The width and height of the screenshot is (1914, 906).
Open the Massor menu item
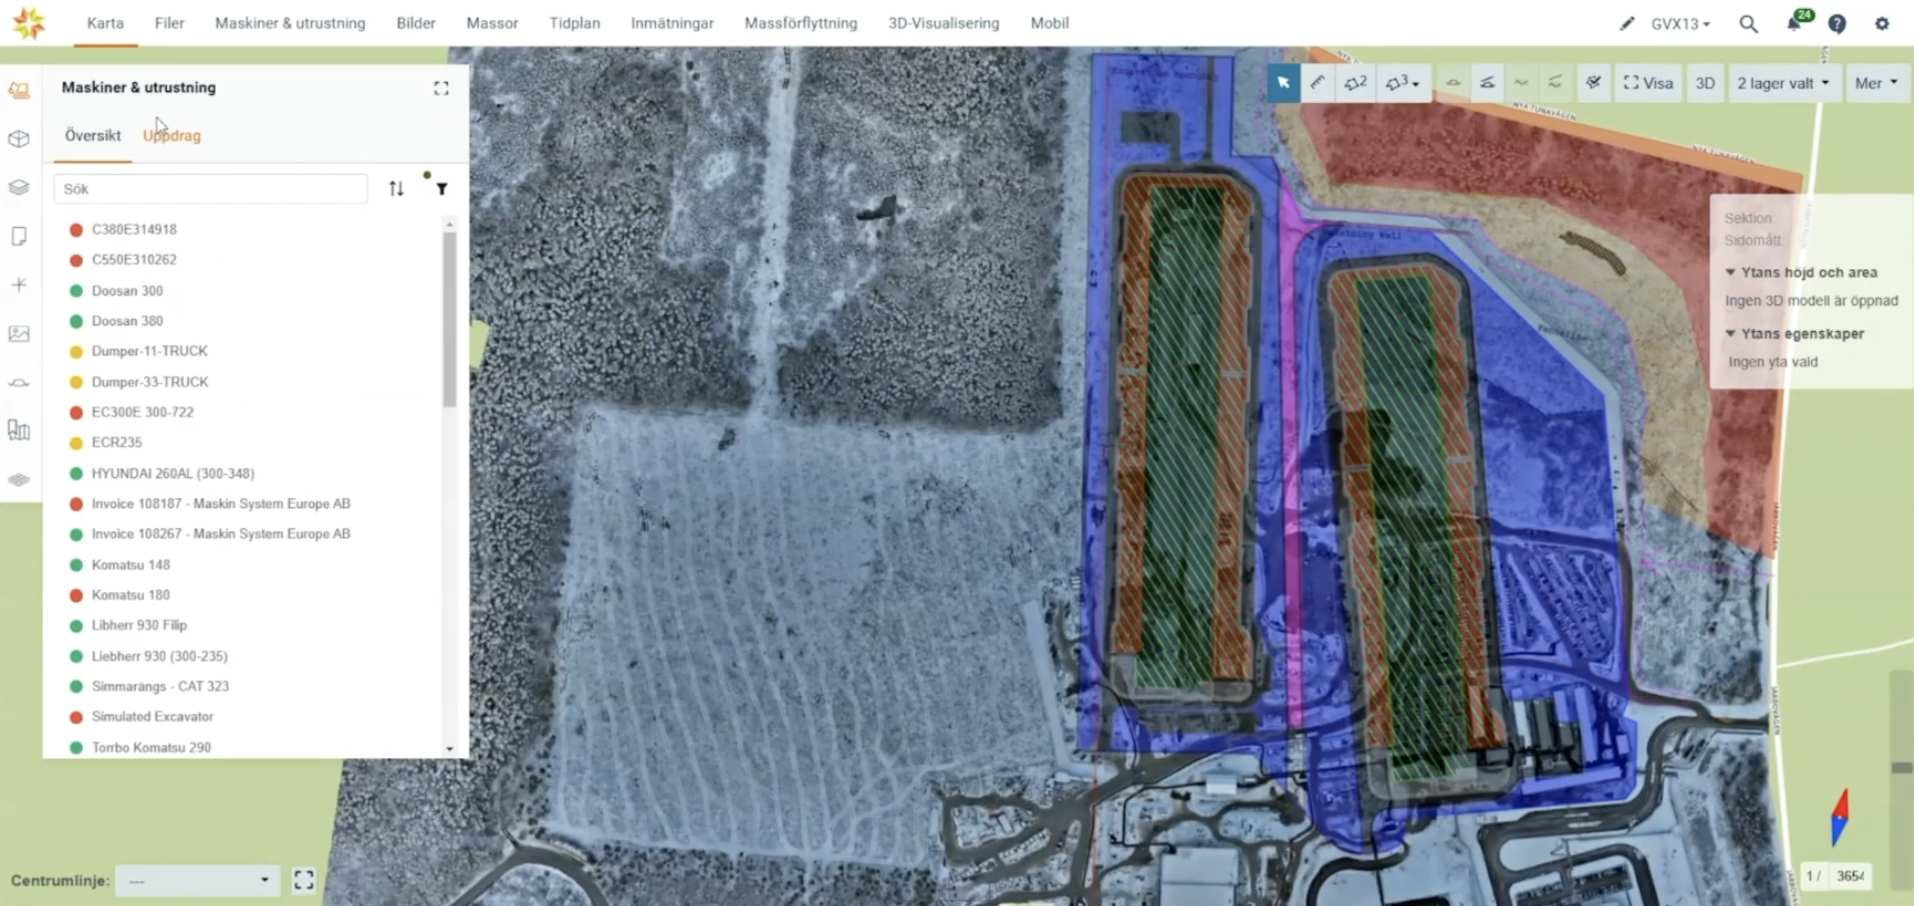click(492, 23)
